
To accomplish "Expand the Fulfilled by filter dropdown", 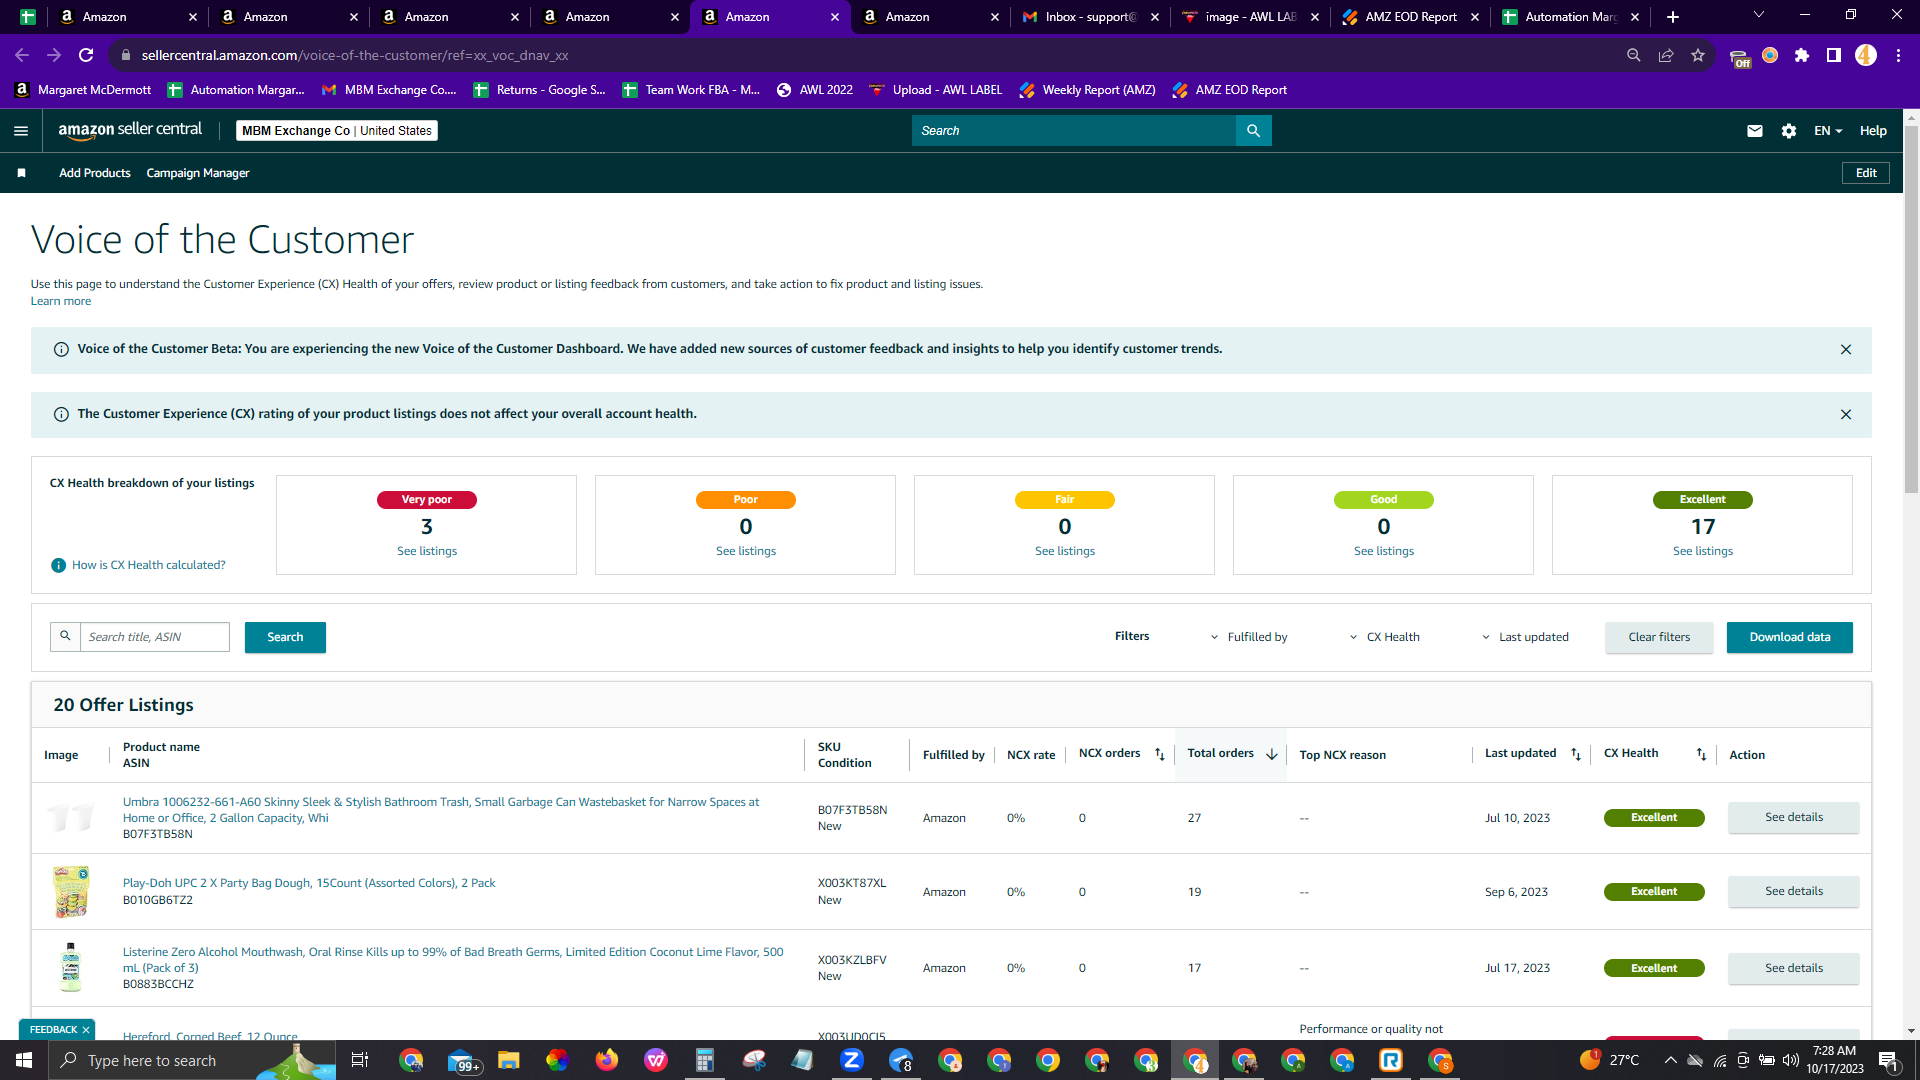I will (1249, 637).
